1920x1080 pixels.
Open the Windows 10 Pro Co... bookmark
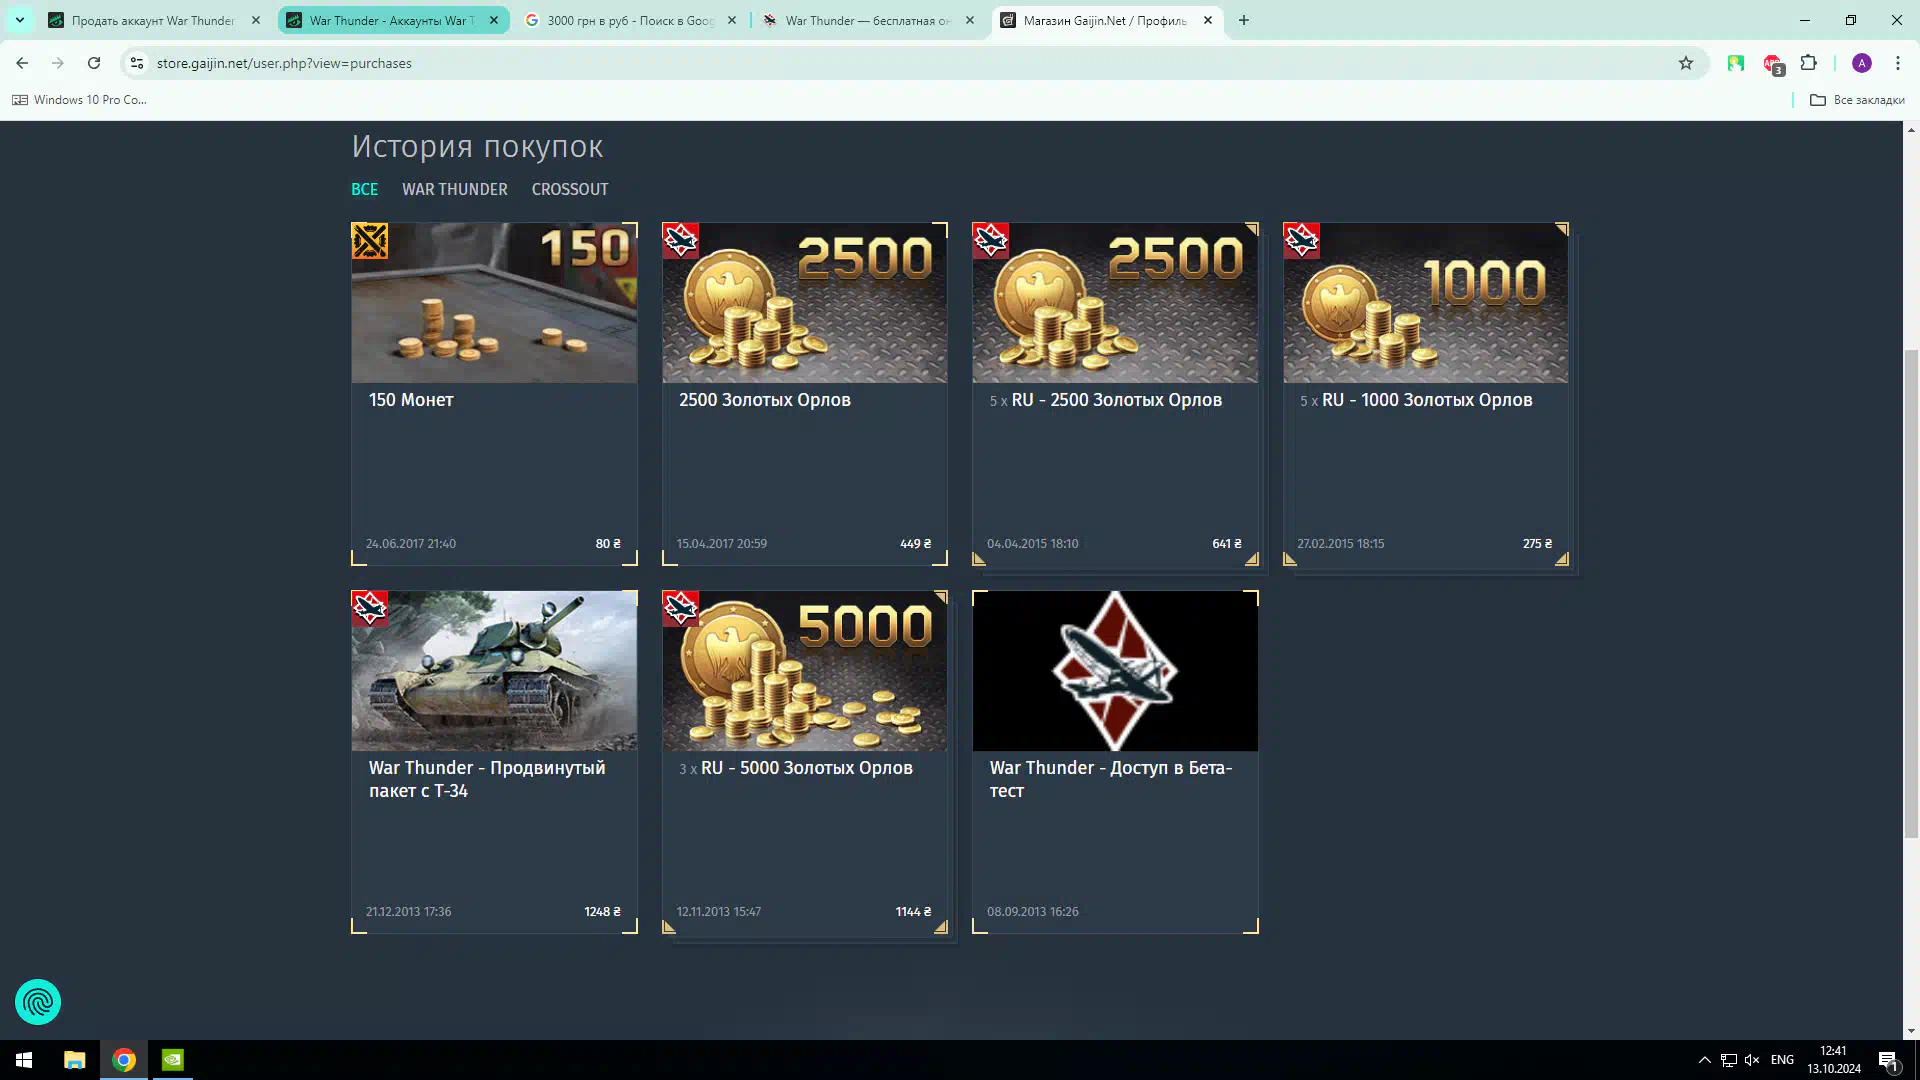coord(79,100)
